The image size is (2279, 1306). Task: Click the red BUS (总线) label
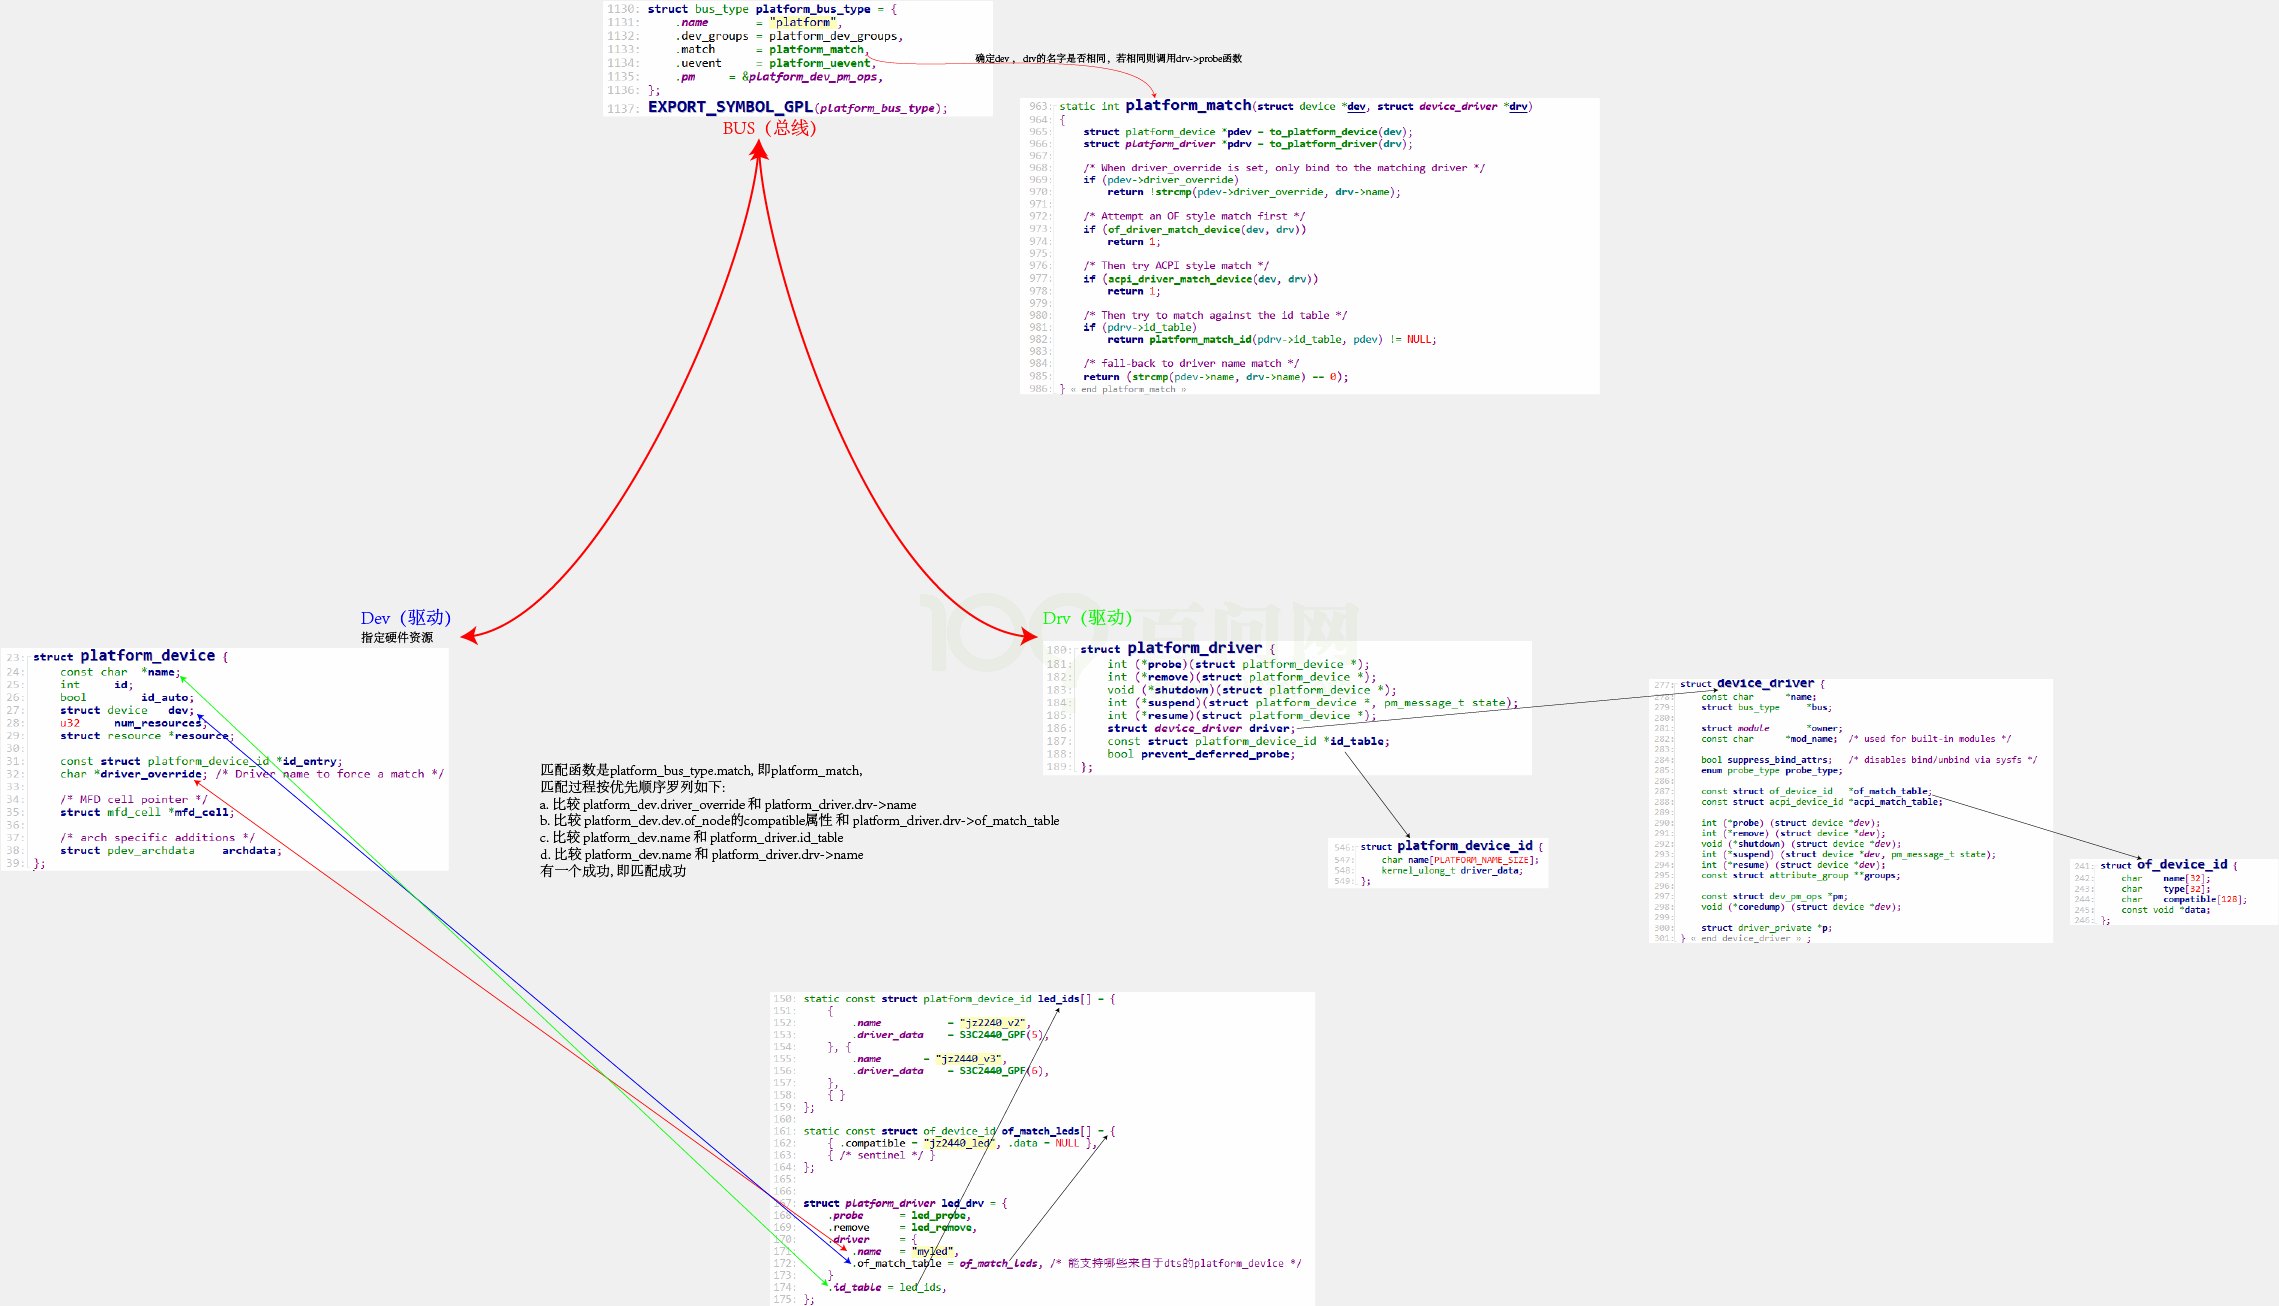(x=769, y=128)
